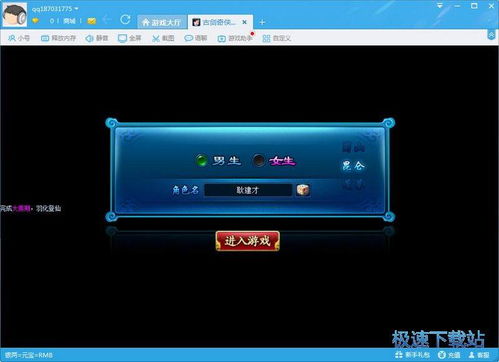Expand the qq187031775 account dropdown arrow
Screen dimensions: 499x362
pyautogui.click(x=77, y=9)
